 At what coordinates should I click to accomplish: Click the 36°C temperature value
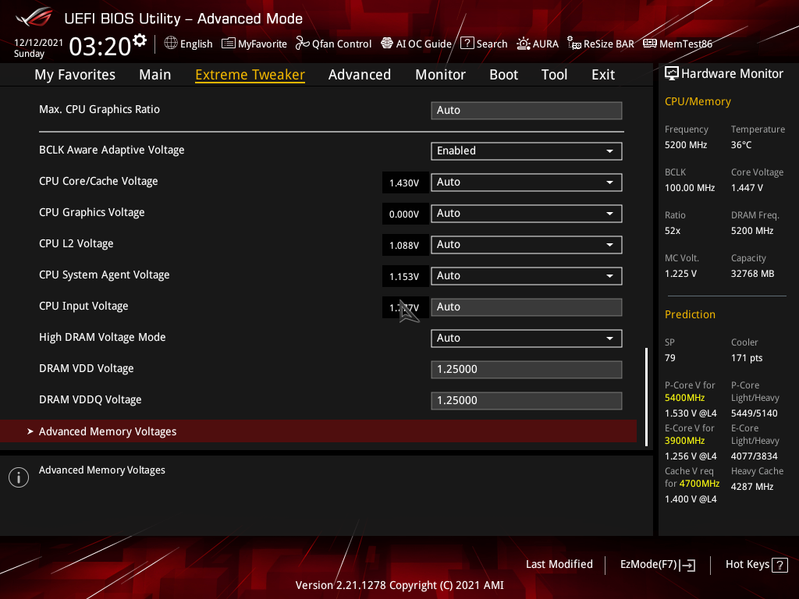[x=741, y=145]
